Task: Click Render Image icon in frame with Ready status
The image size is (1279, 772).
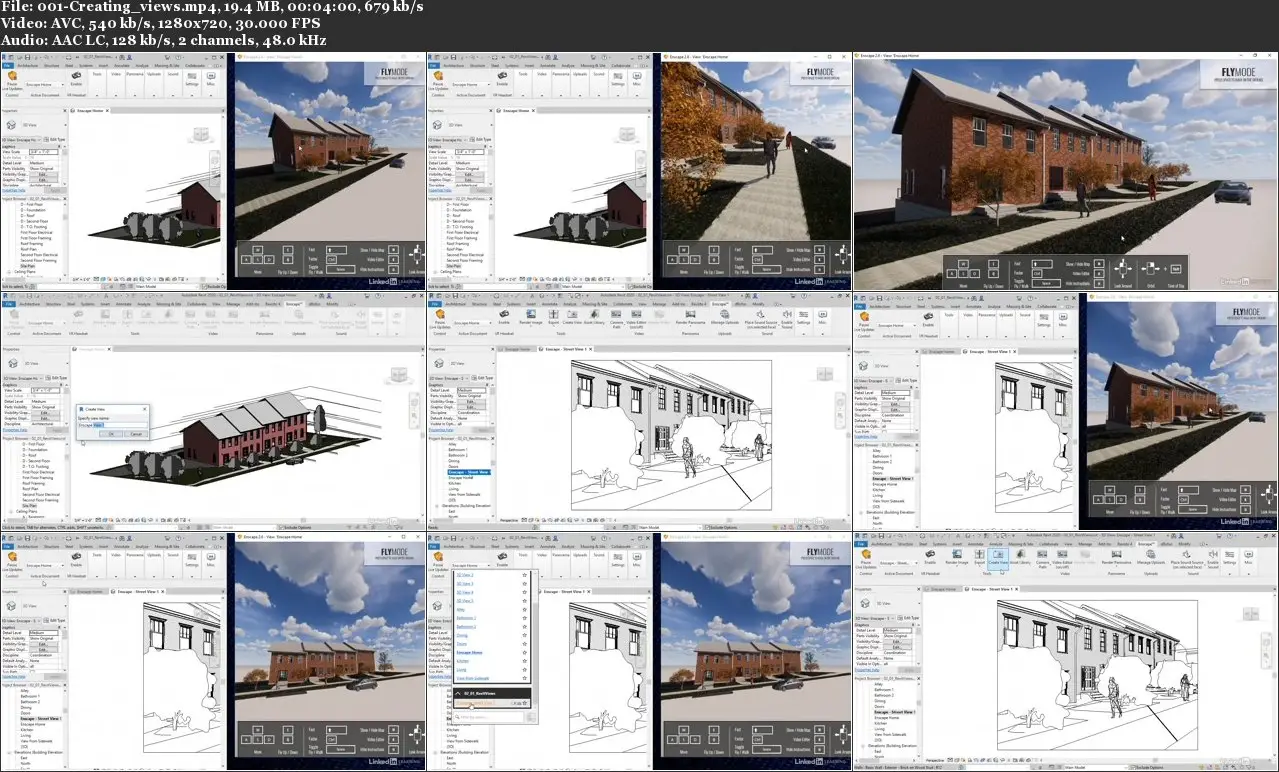Action: point(531,315)
